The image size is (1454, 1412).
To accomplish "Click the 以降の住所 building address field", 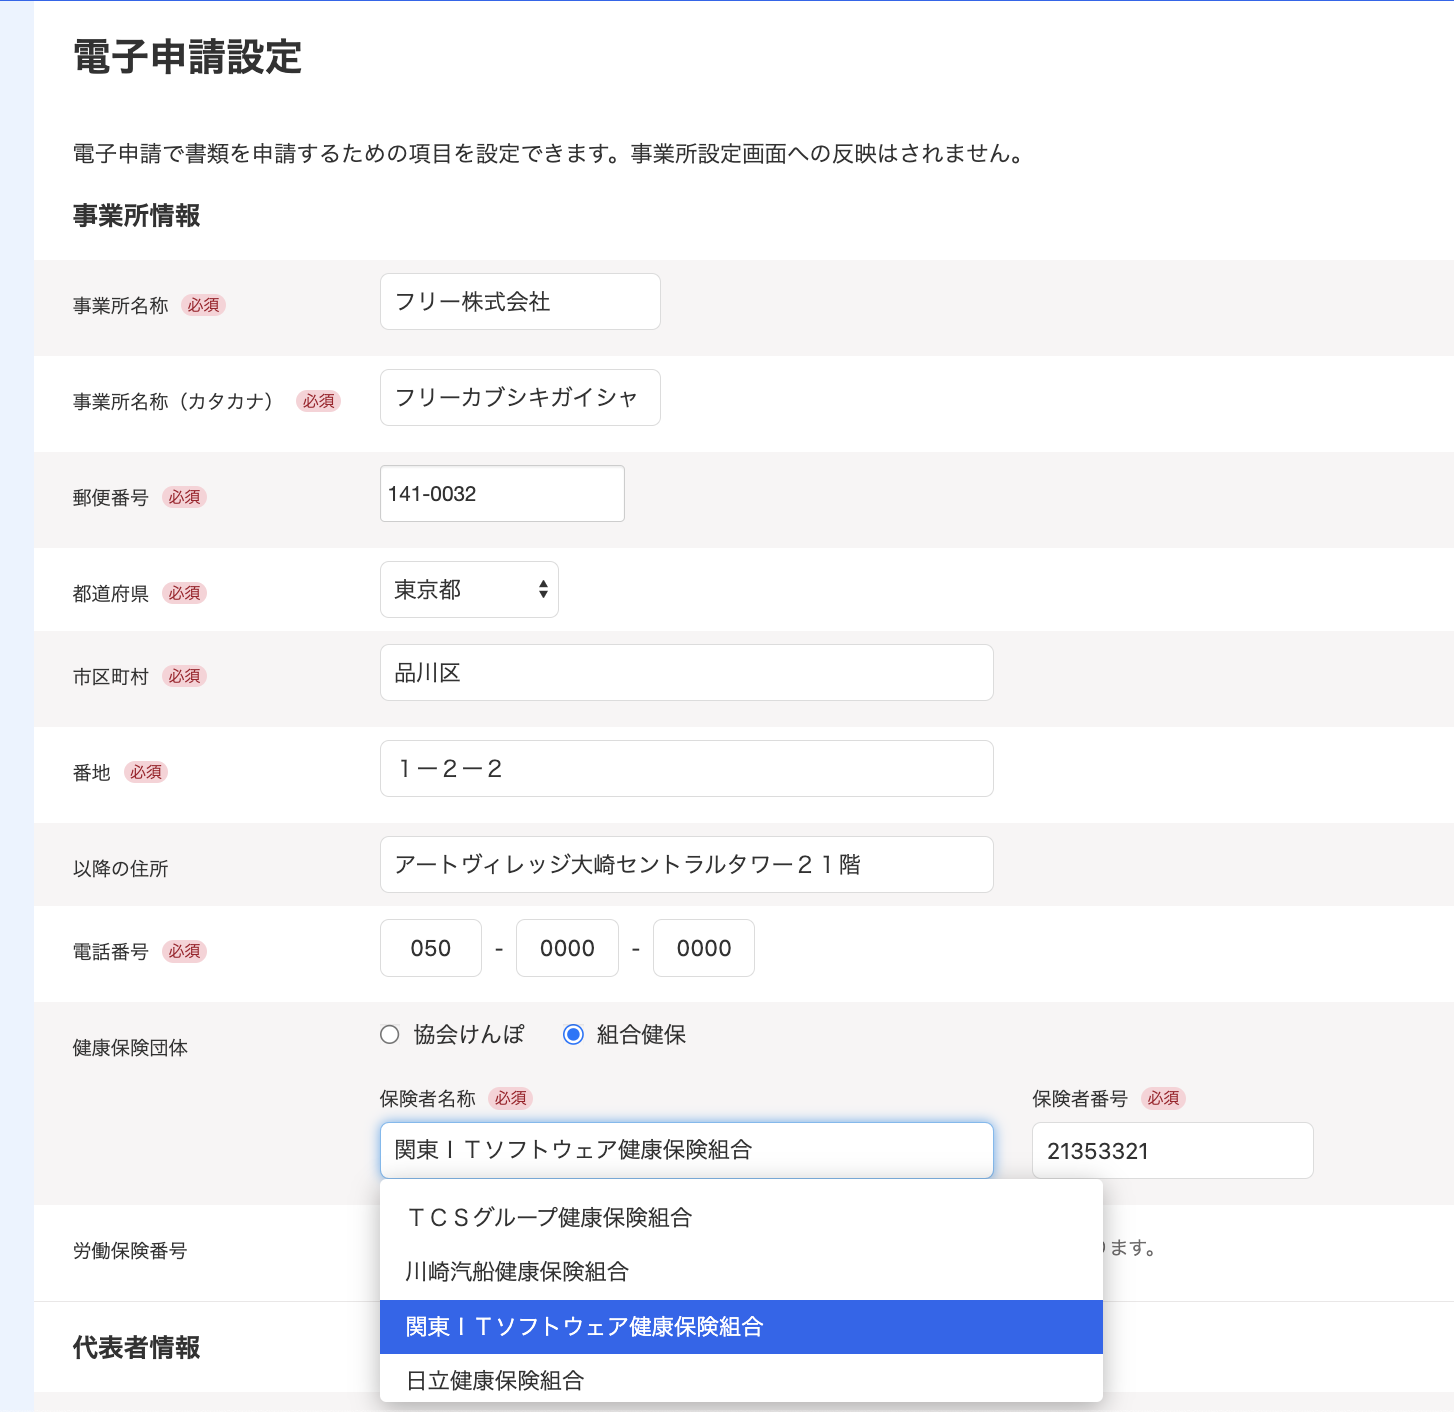I will point(686,864).
